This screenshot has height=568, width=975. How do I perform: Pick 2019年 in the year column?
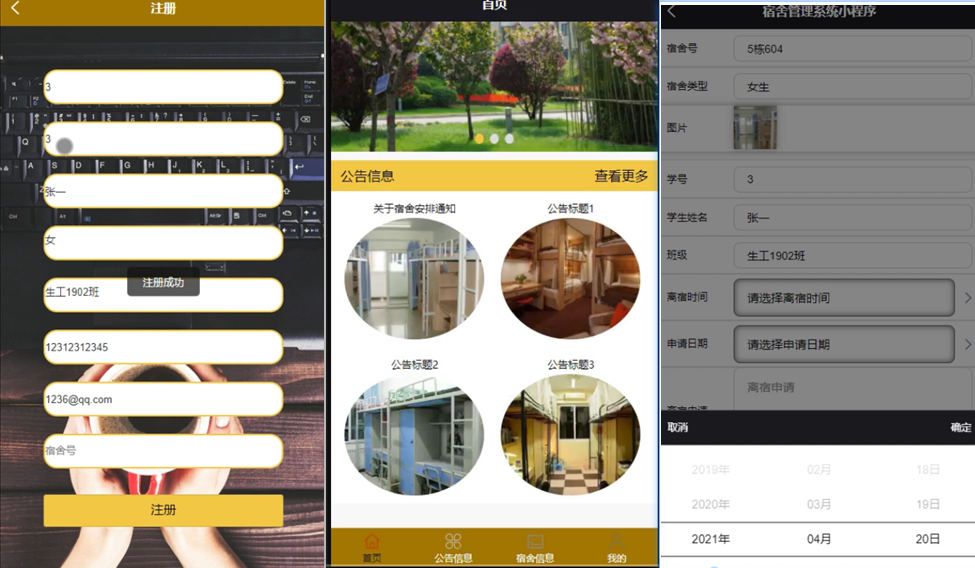click(x=710, y=470)
